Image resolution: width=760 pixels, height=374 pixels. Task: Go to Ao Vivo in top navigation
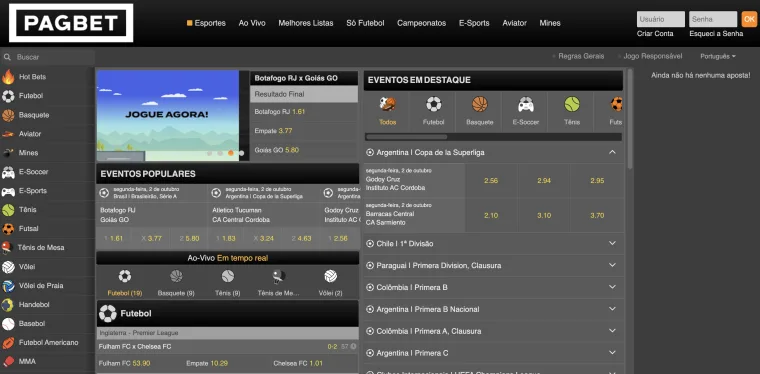coord(252,23)
